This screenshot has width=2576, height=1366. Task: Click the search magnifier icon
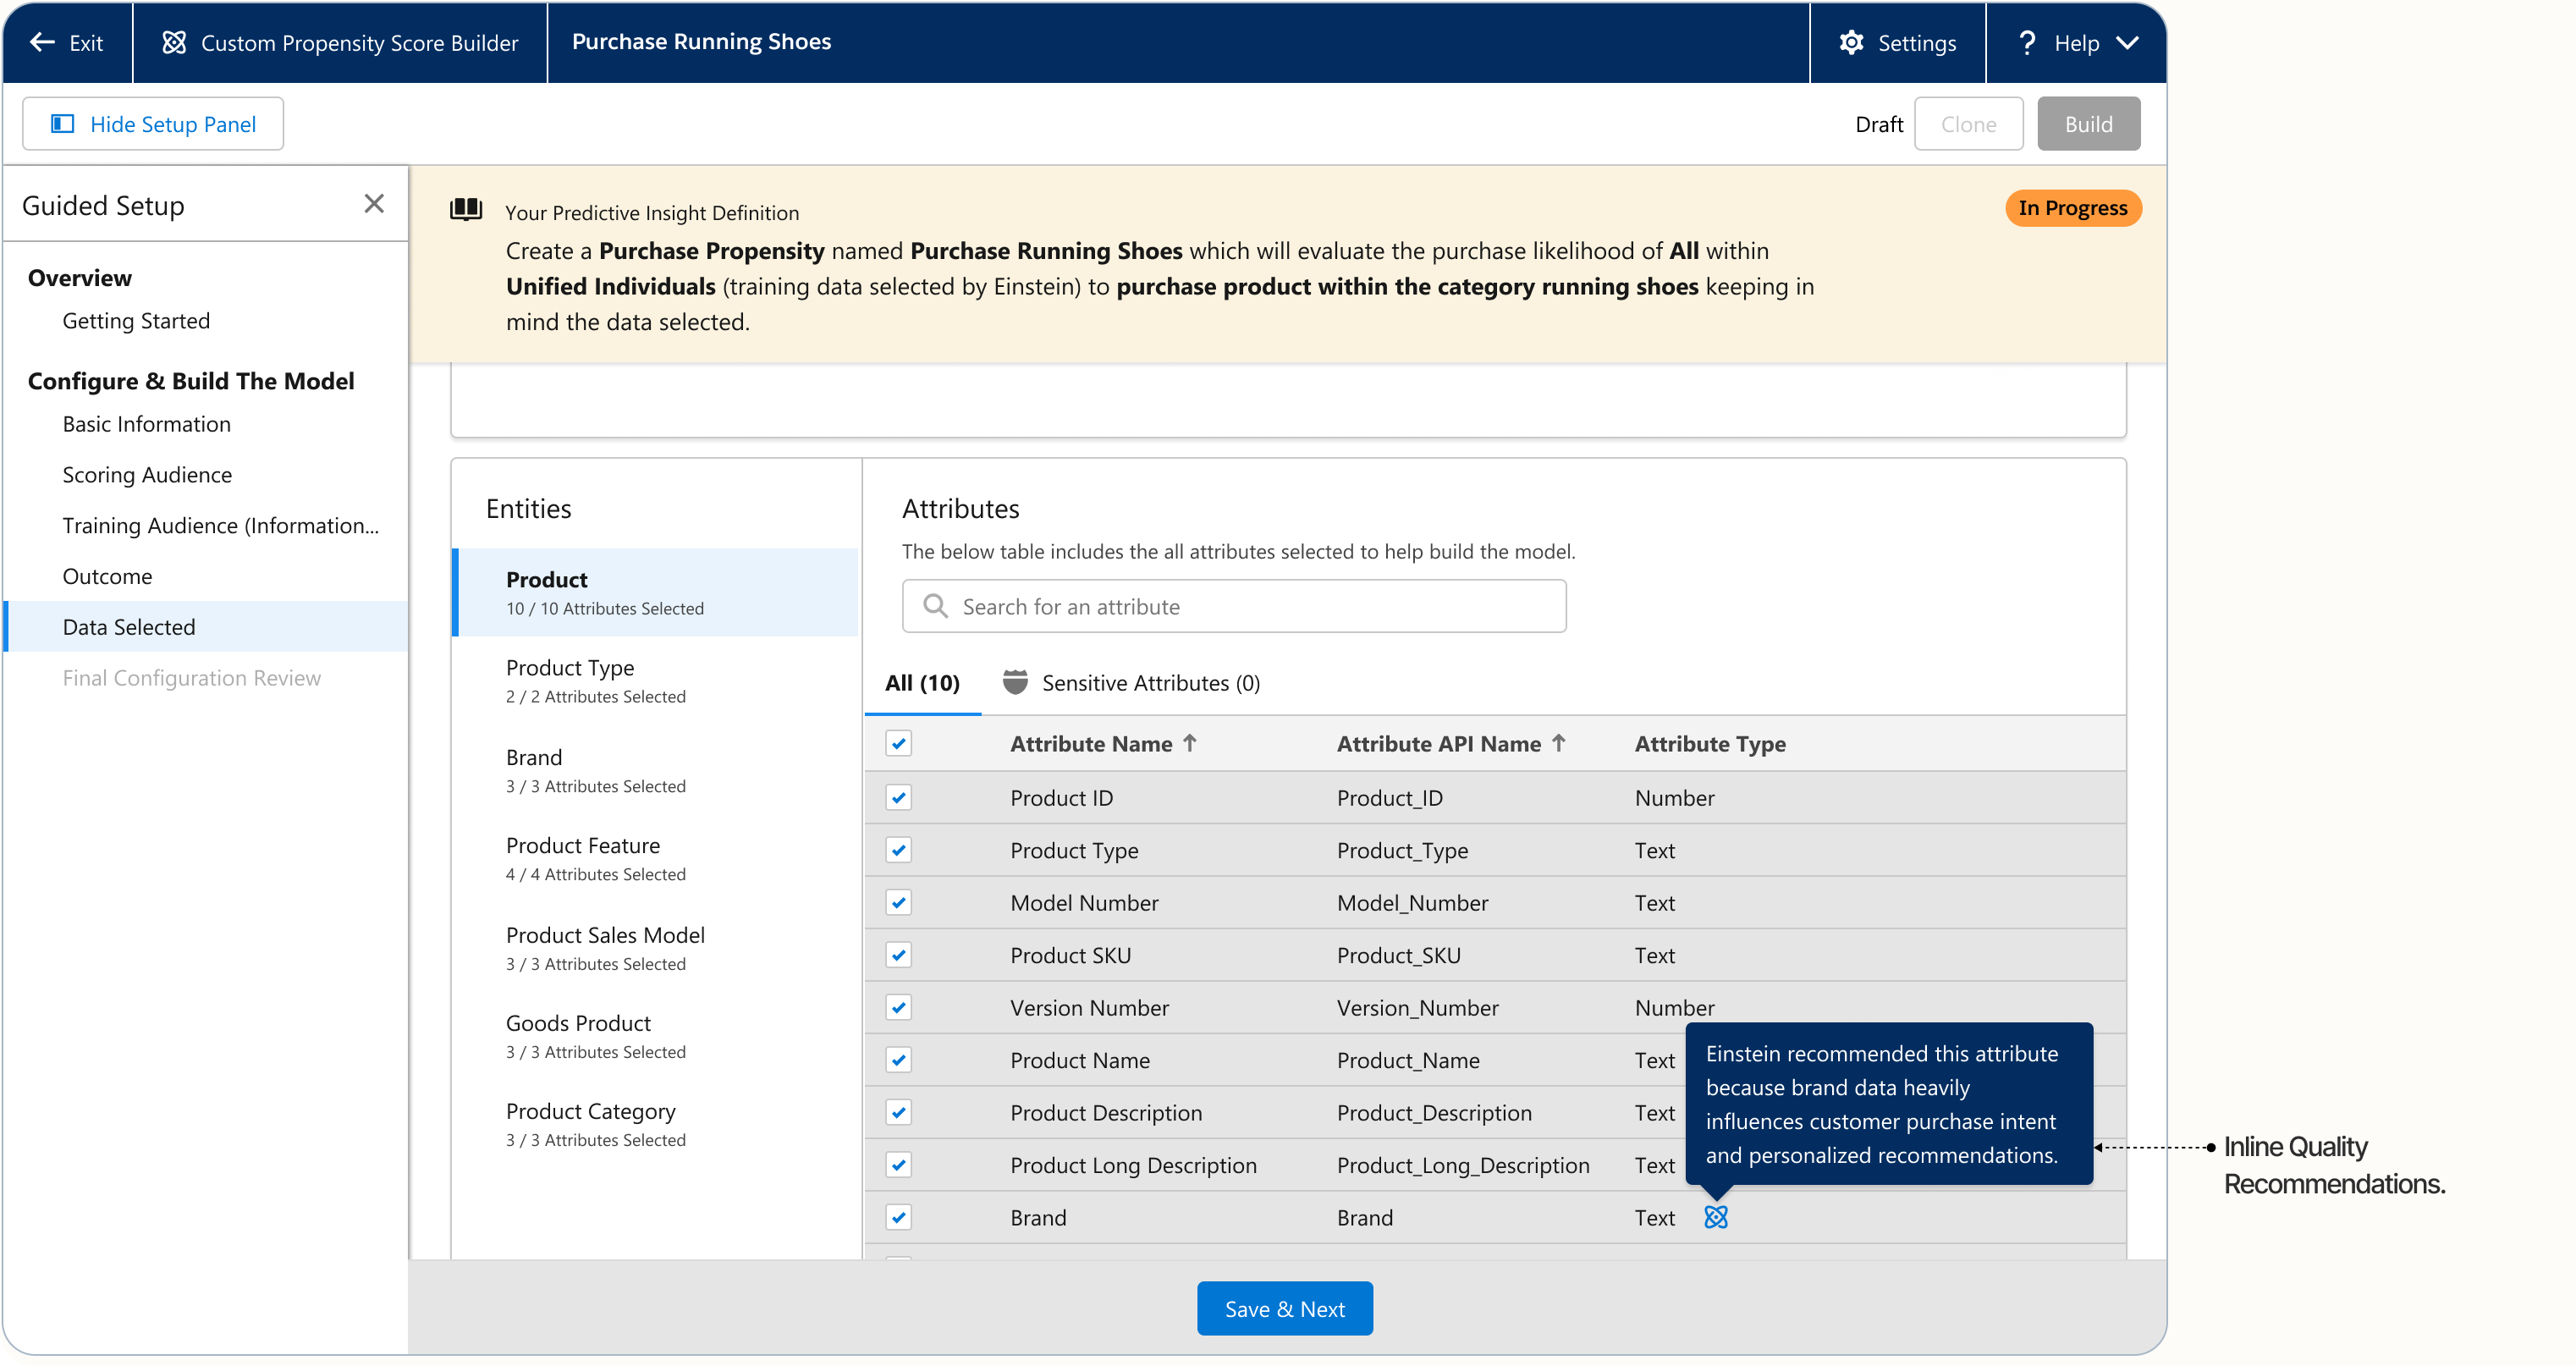(x=935, y=606)
